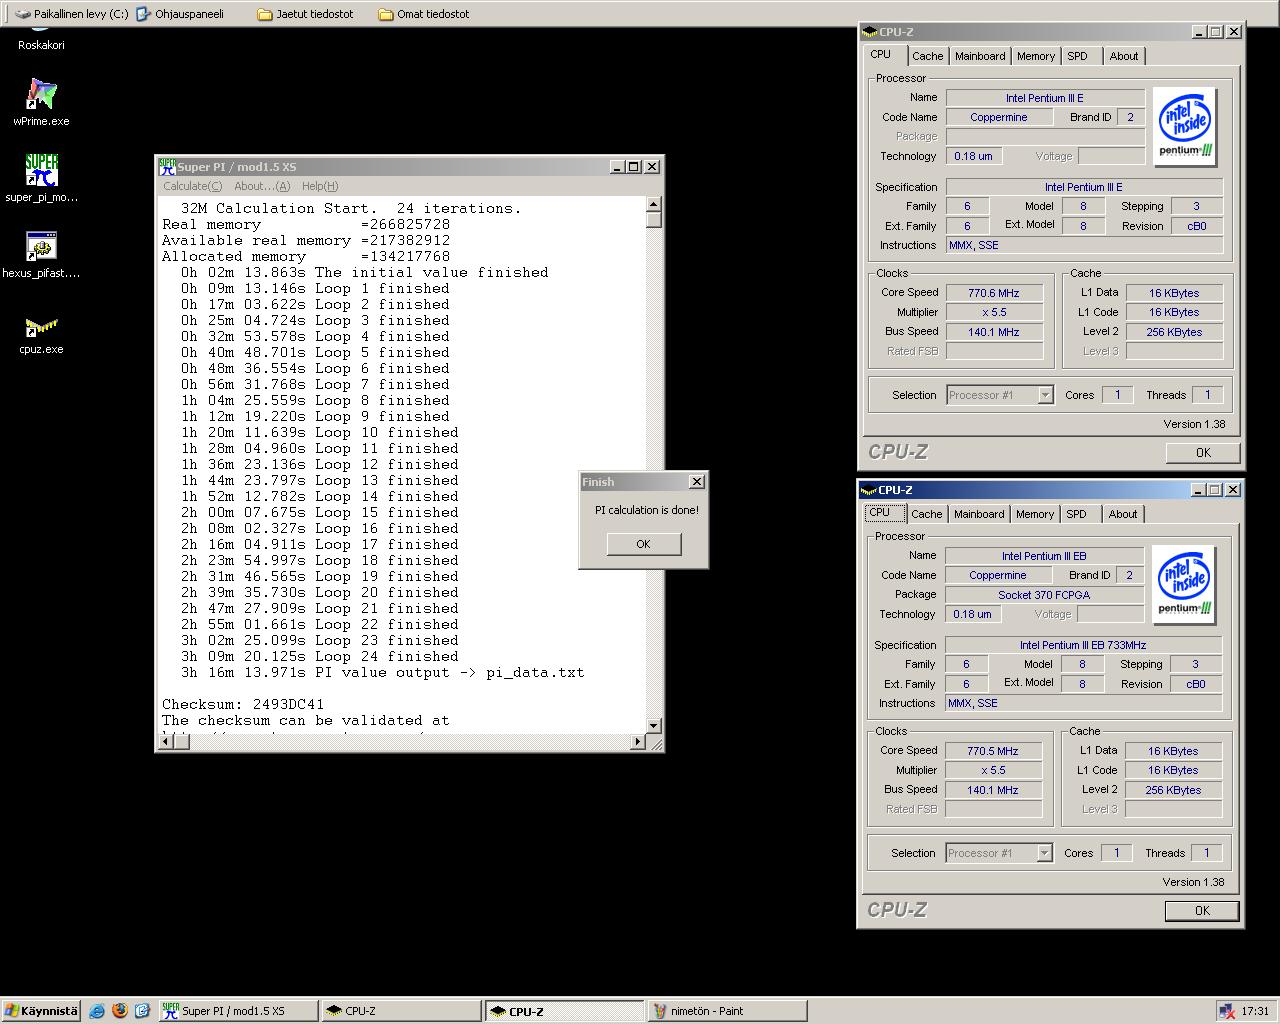Screen dimensions: 1280x1024
Task: Minimize the lower CPU-Z window
Action: [1197, 490]
